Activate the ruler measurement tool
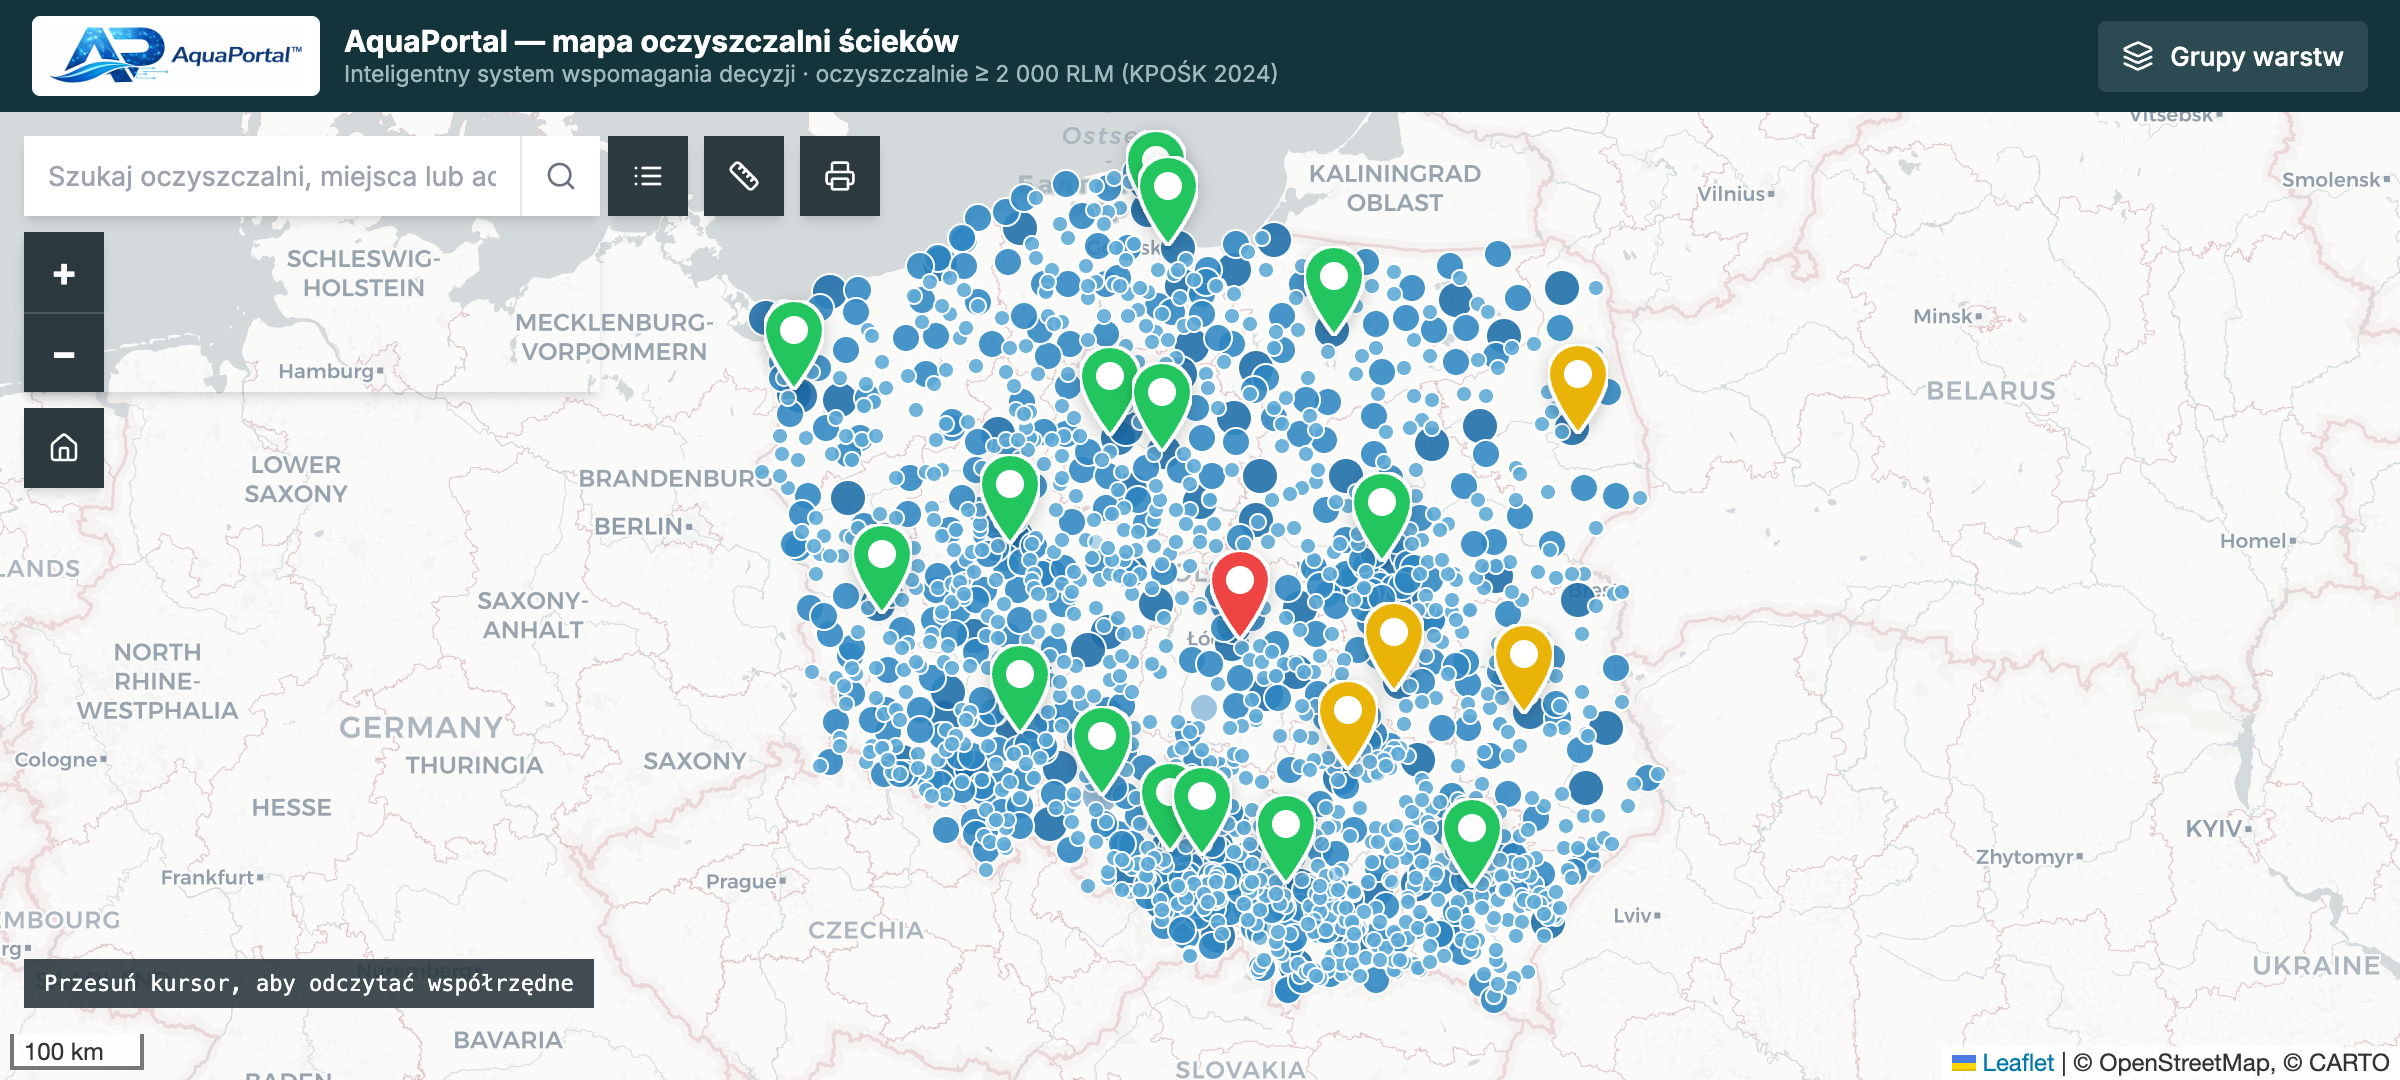Image resolution: width=2400 pixels, height=1080 pixels. (x=744, y=176)
